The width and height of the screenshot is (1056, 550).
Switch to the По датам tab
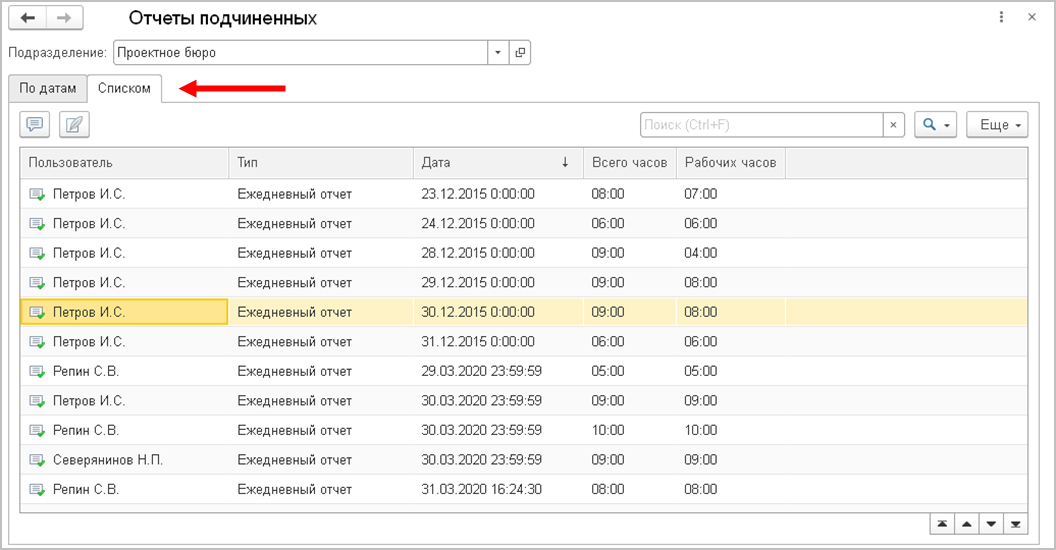(x=47, y=88)
